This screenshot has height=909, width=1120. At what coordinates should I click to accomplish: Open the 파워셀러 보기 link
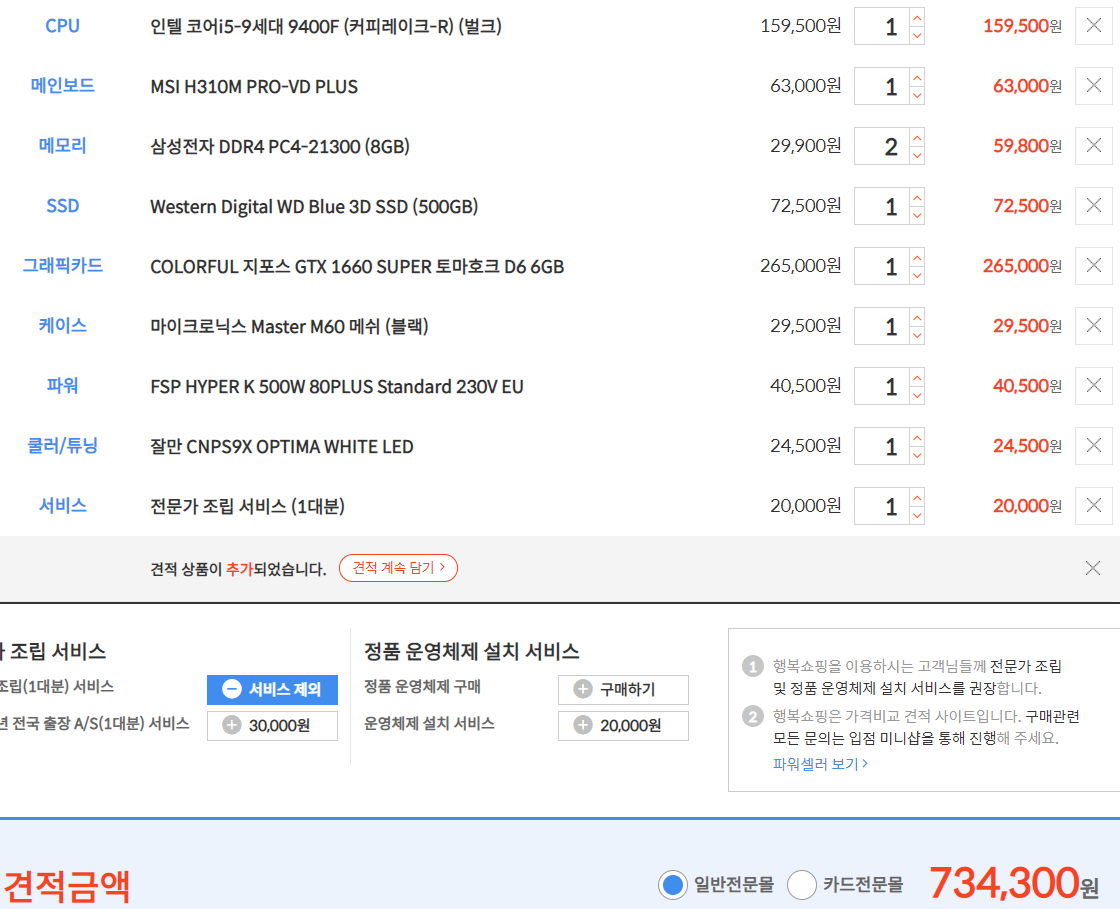pyautogui.click(x=820, y=764)
